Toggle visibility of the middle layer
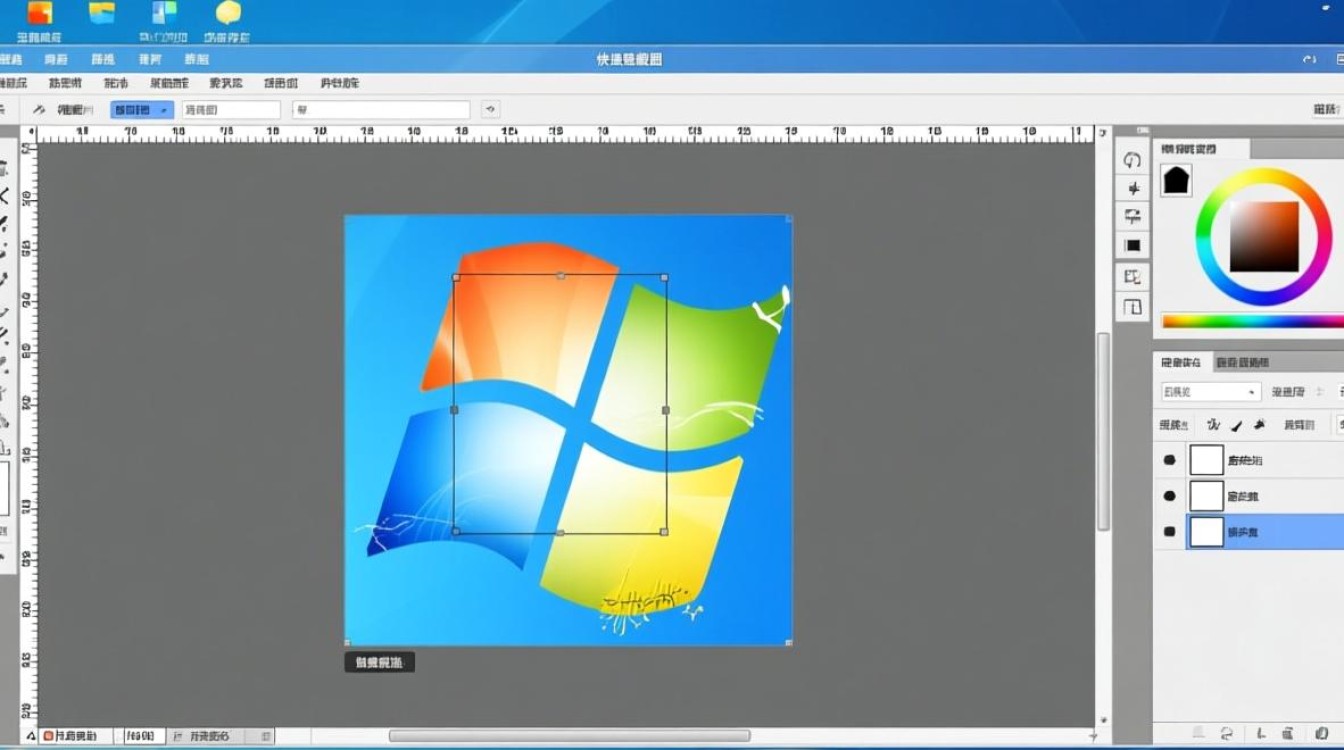The height and width of the screenshot is (750, 1344). [1169, 495]
